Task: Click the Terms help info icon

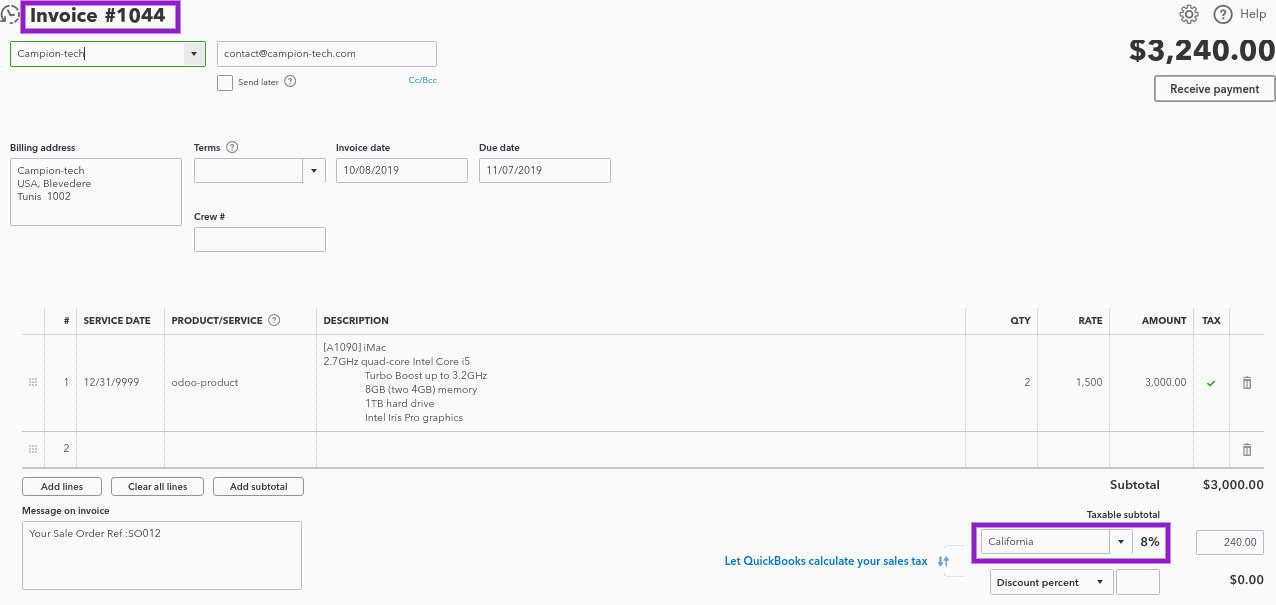Action: (232, 147)
